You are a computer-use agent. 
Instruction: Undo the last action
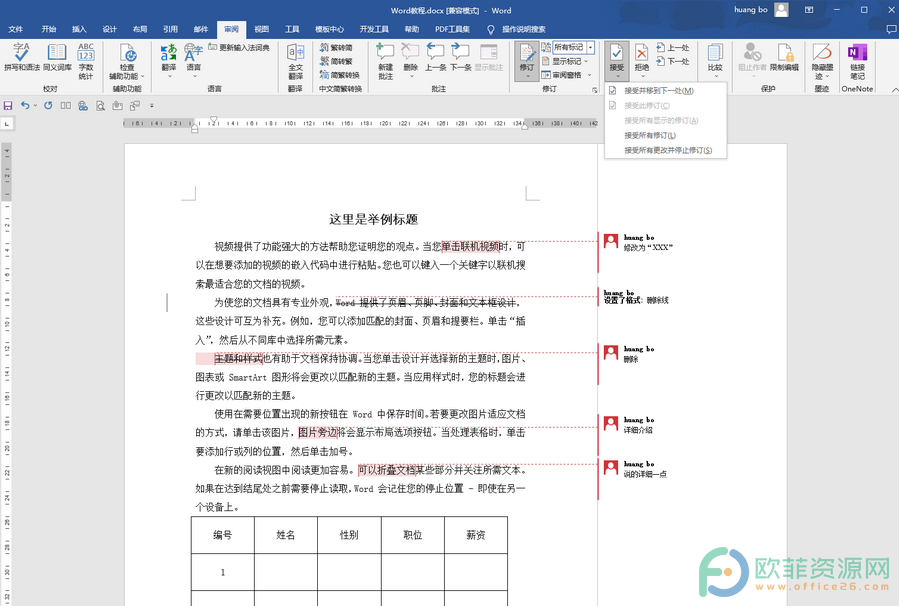click(25, 105)
